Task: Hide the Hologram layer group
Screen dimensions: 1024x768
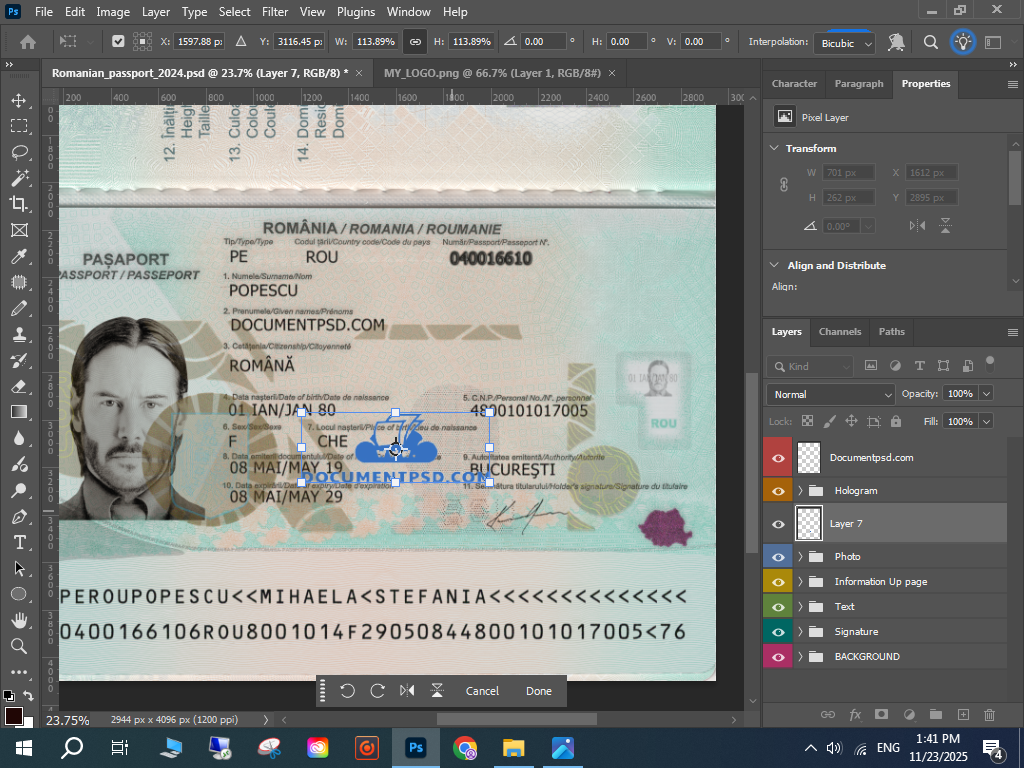Action: [777, 490]
